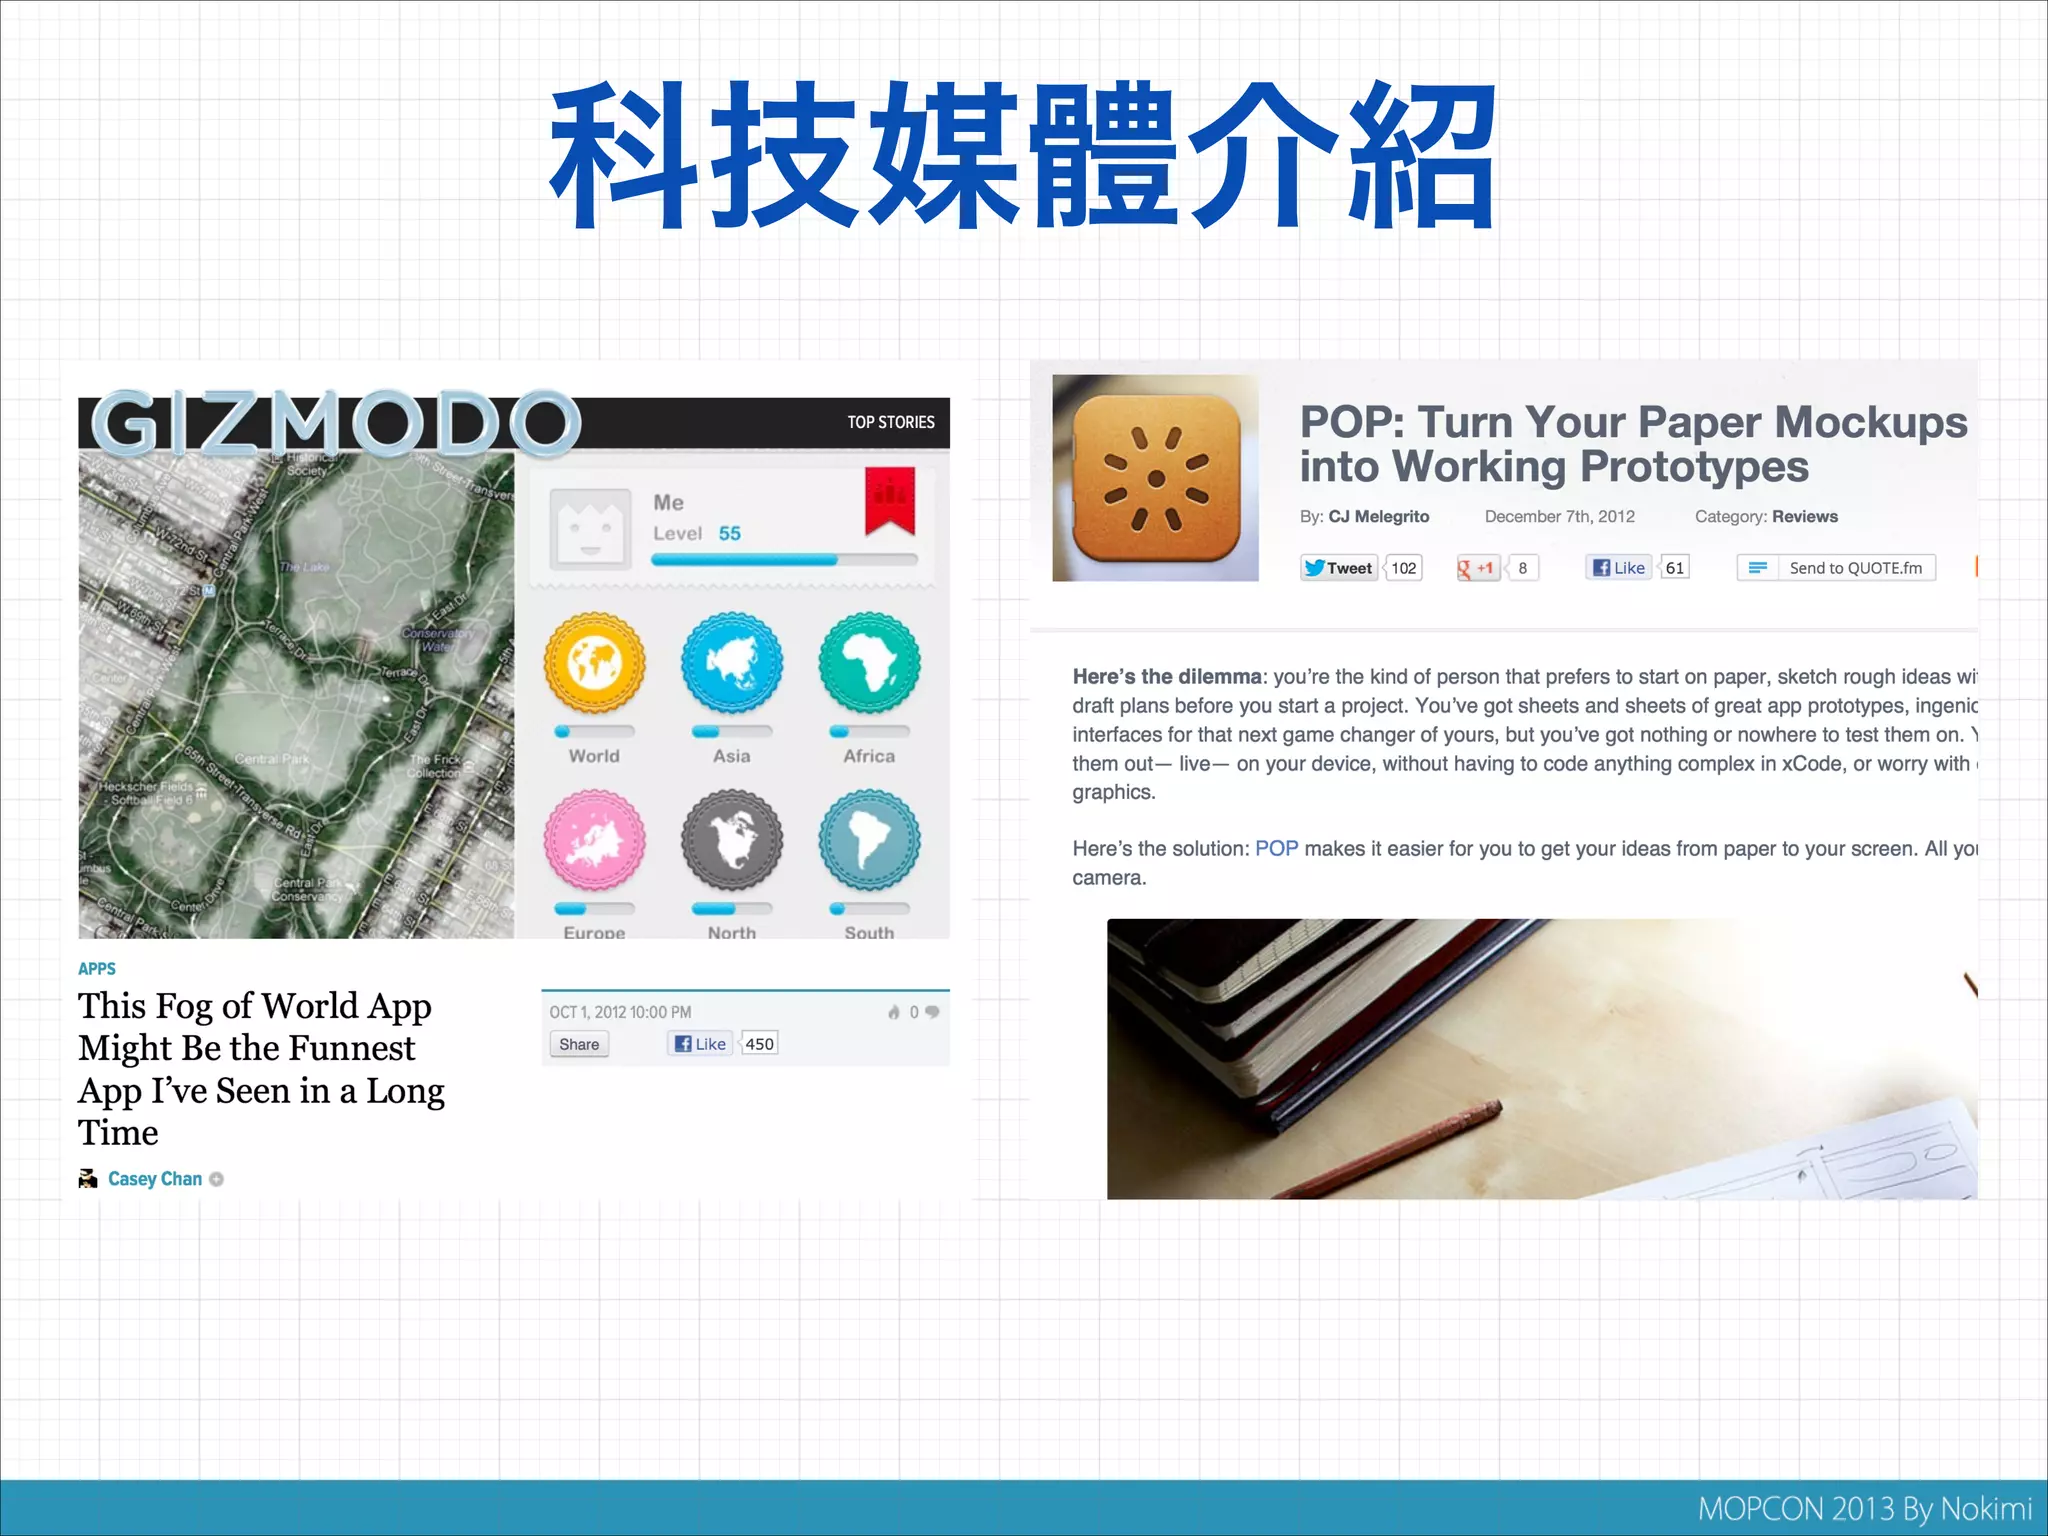
Task: Select the Asia badge icon
Action: pyautogui.click(x=731, y=662)
